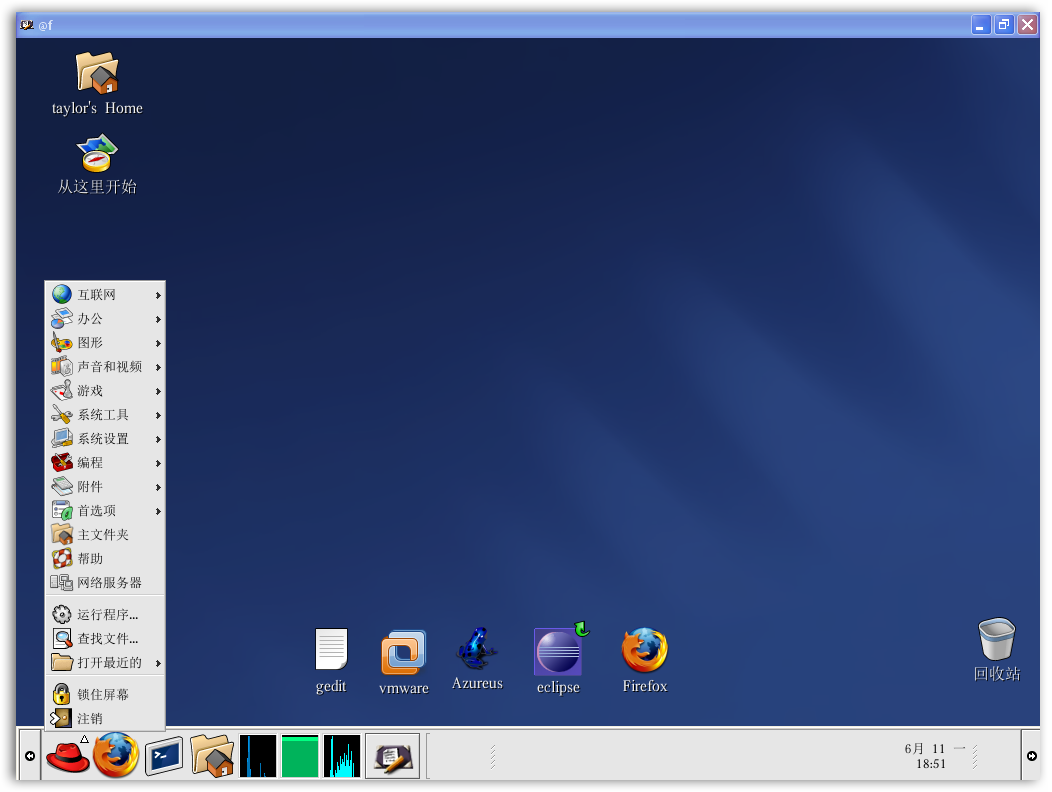Screen dimensions: 1052x792
Task: Click the Red Hat main menu icon
Action: coord(67,756)
